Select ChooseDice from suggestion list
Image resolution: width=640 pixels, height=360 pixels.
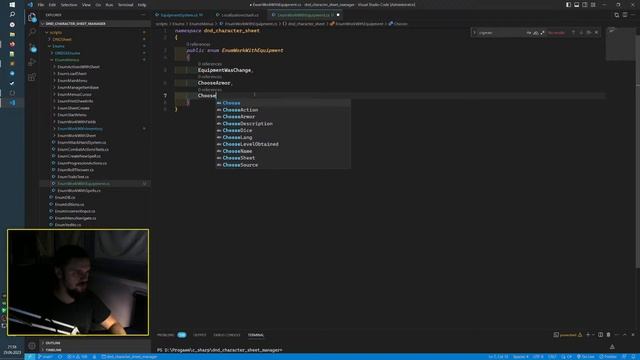click(283, 131)
